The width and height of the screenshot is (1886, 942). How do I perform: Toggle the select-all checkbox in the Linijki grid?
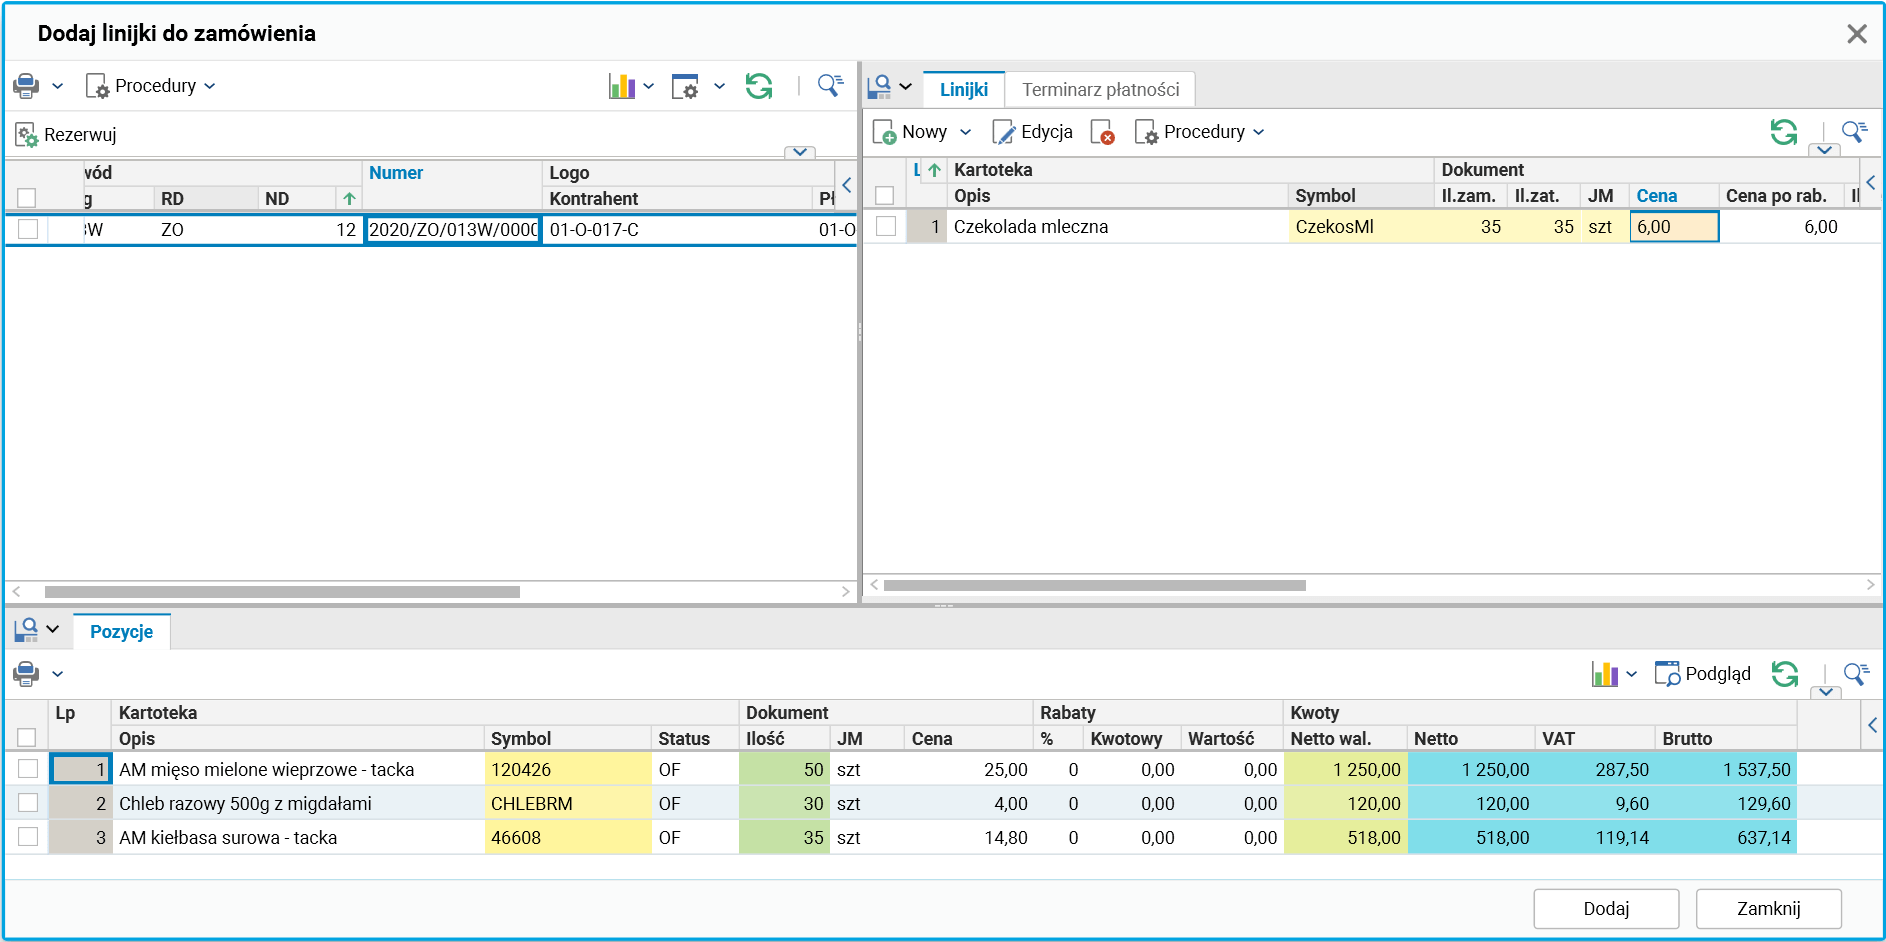pos(885,195)
